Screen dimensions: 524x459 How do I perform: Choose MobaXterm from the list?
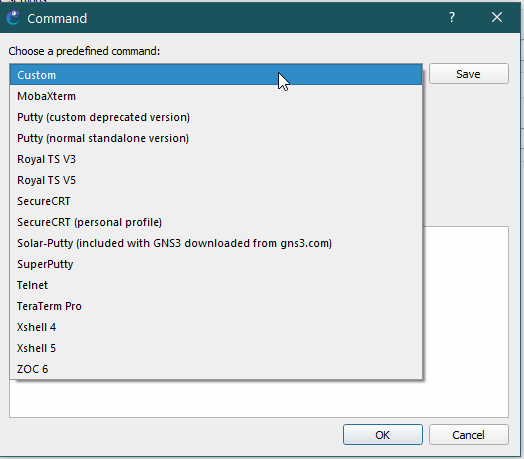(216, 96)
